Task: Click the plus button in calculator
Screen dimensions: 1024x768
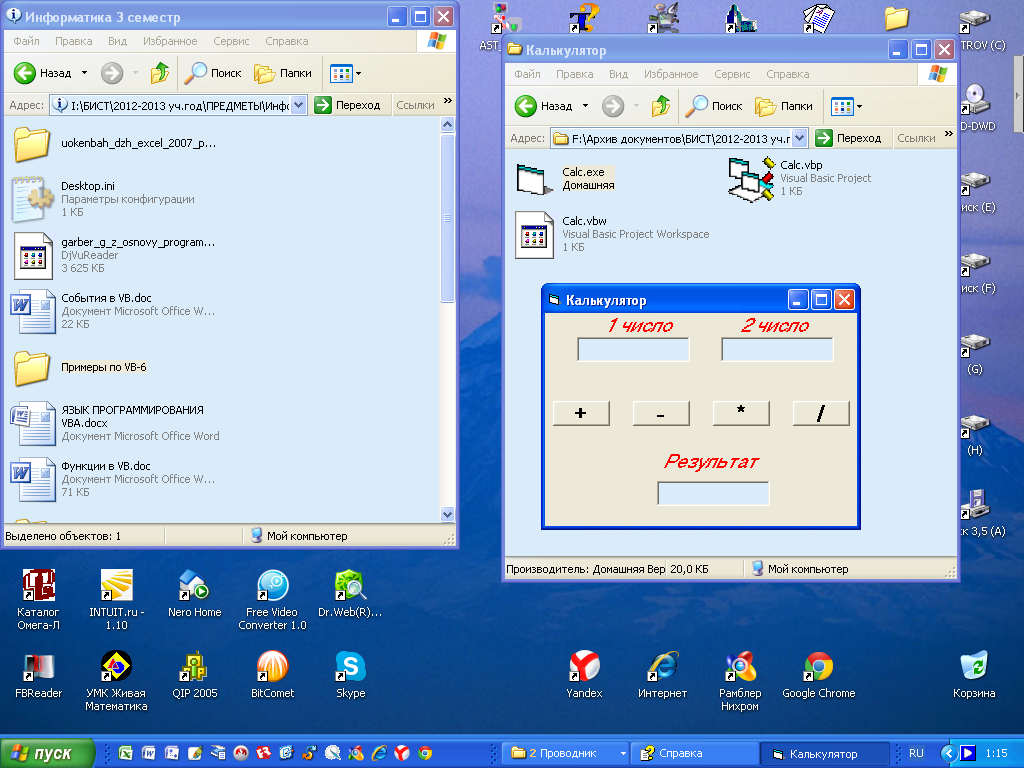Action: 581,413
